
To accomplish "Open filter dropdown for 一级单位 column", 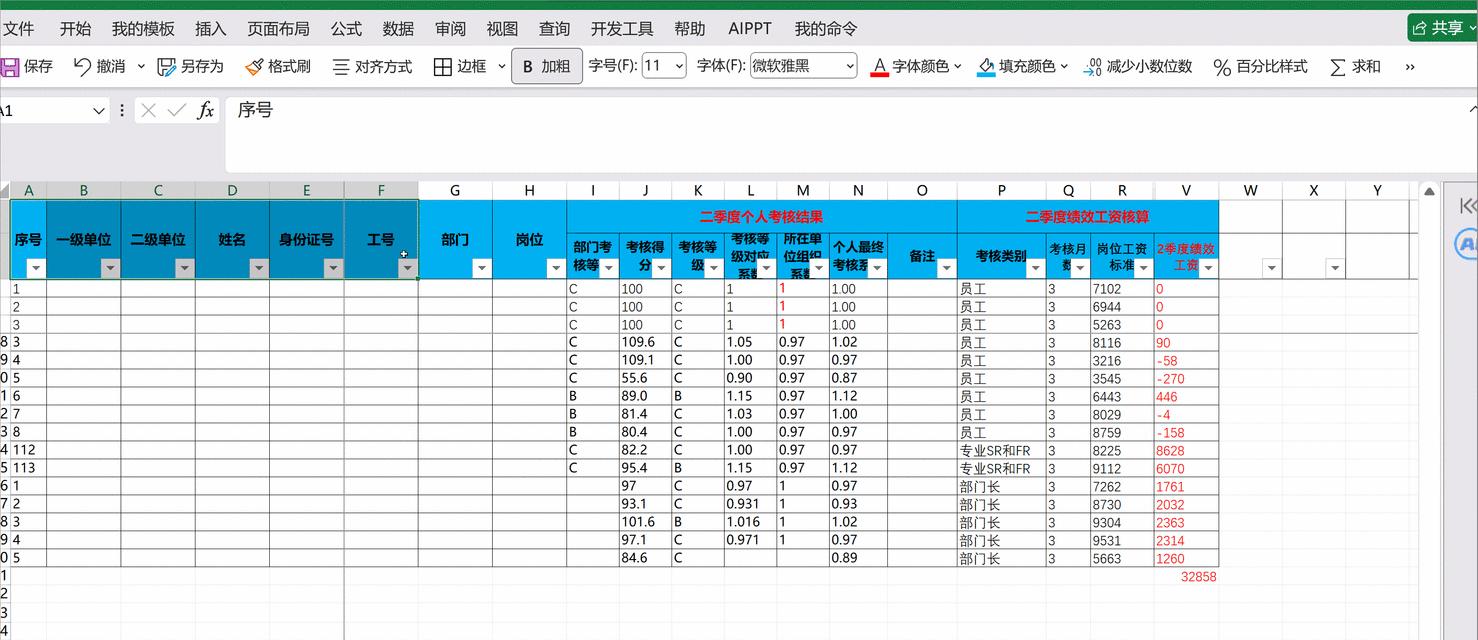I will coord(110,268).
